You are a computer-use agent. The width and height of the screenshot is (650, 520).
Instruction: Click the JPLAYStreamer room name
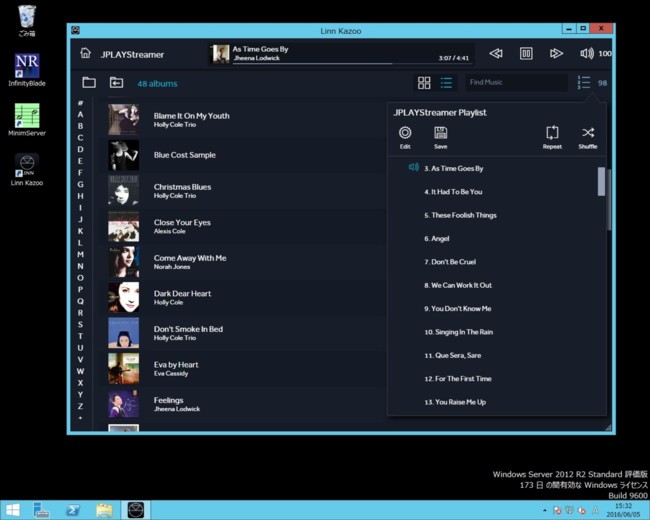132,55
